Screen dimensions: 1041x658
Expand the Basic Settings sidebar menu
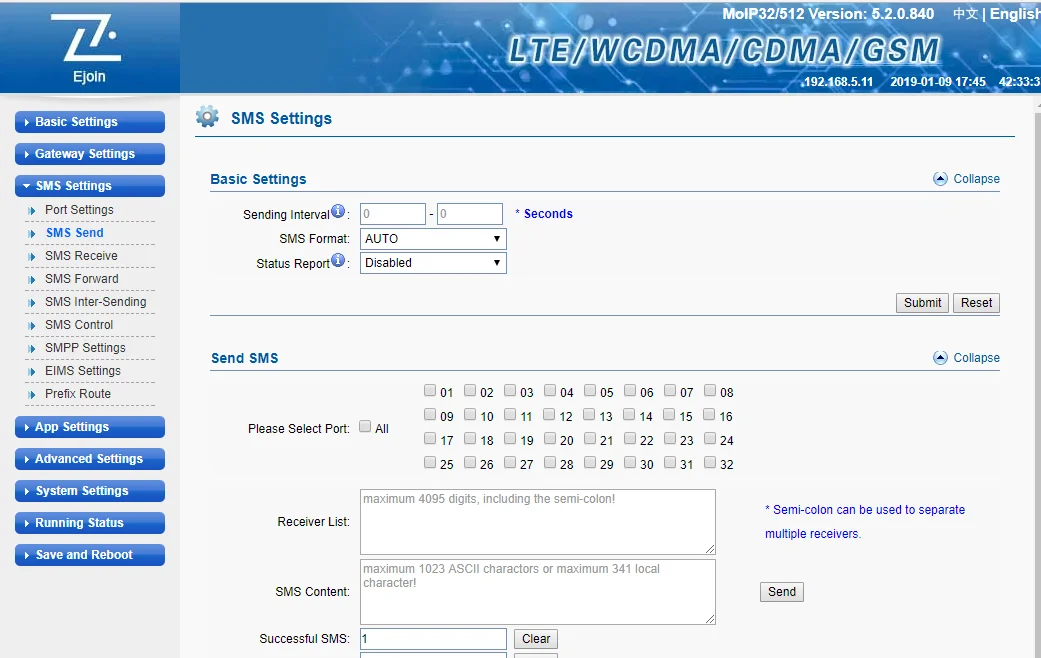click(90, 122)
